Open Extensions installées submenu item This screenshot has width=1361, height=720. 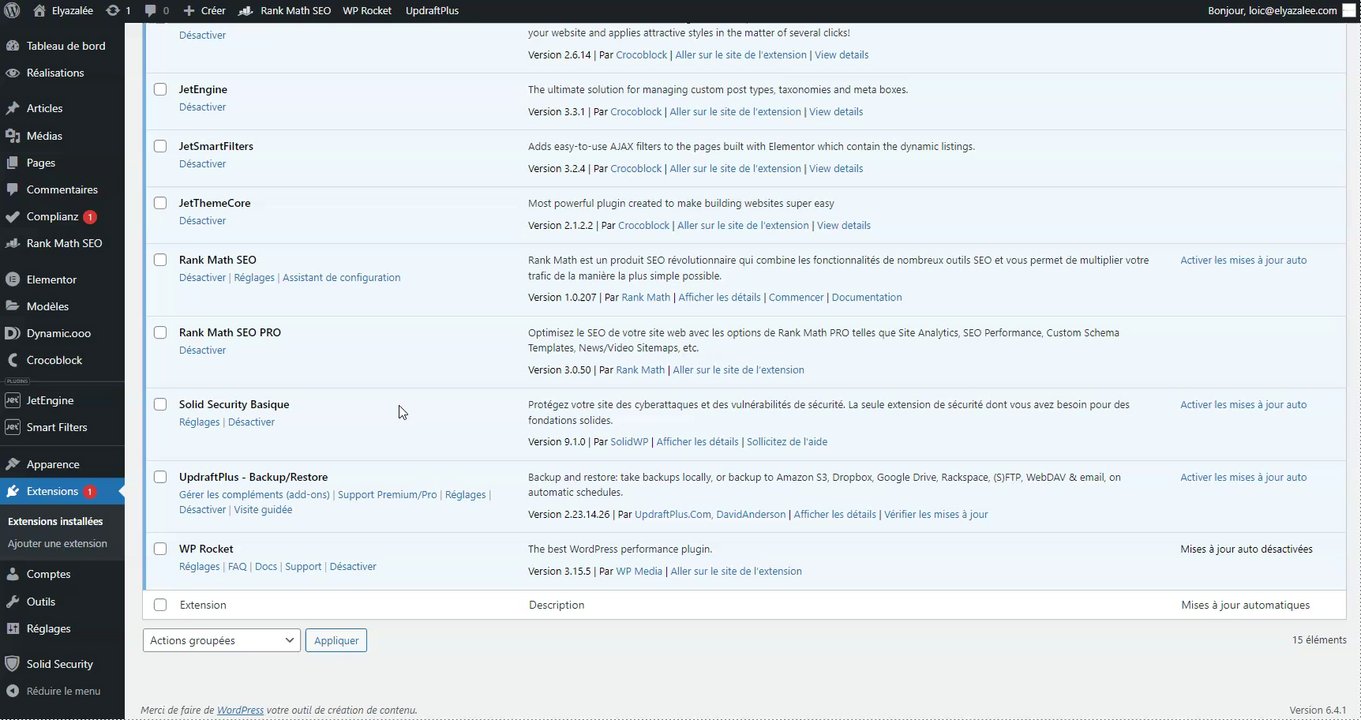coord(55,522)
